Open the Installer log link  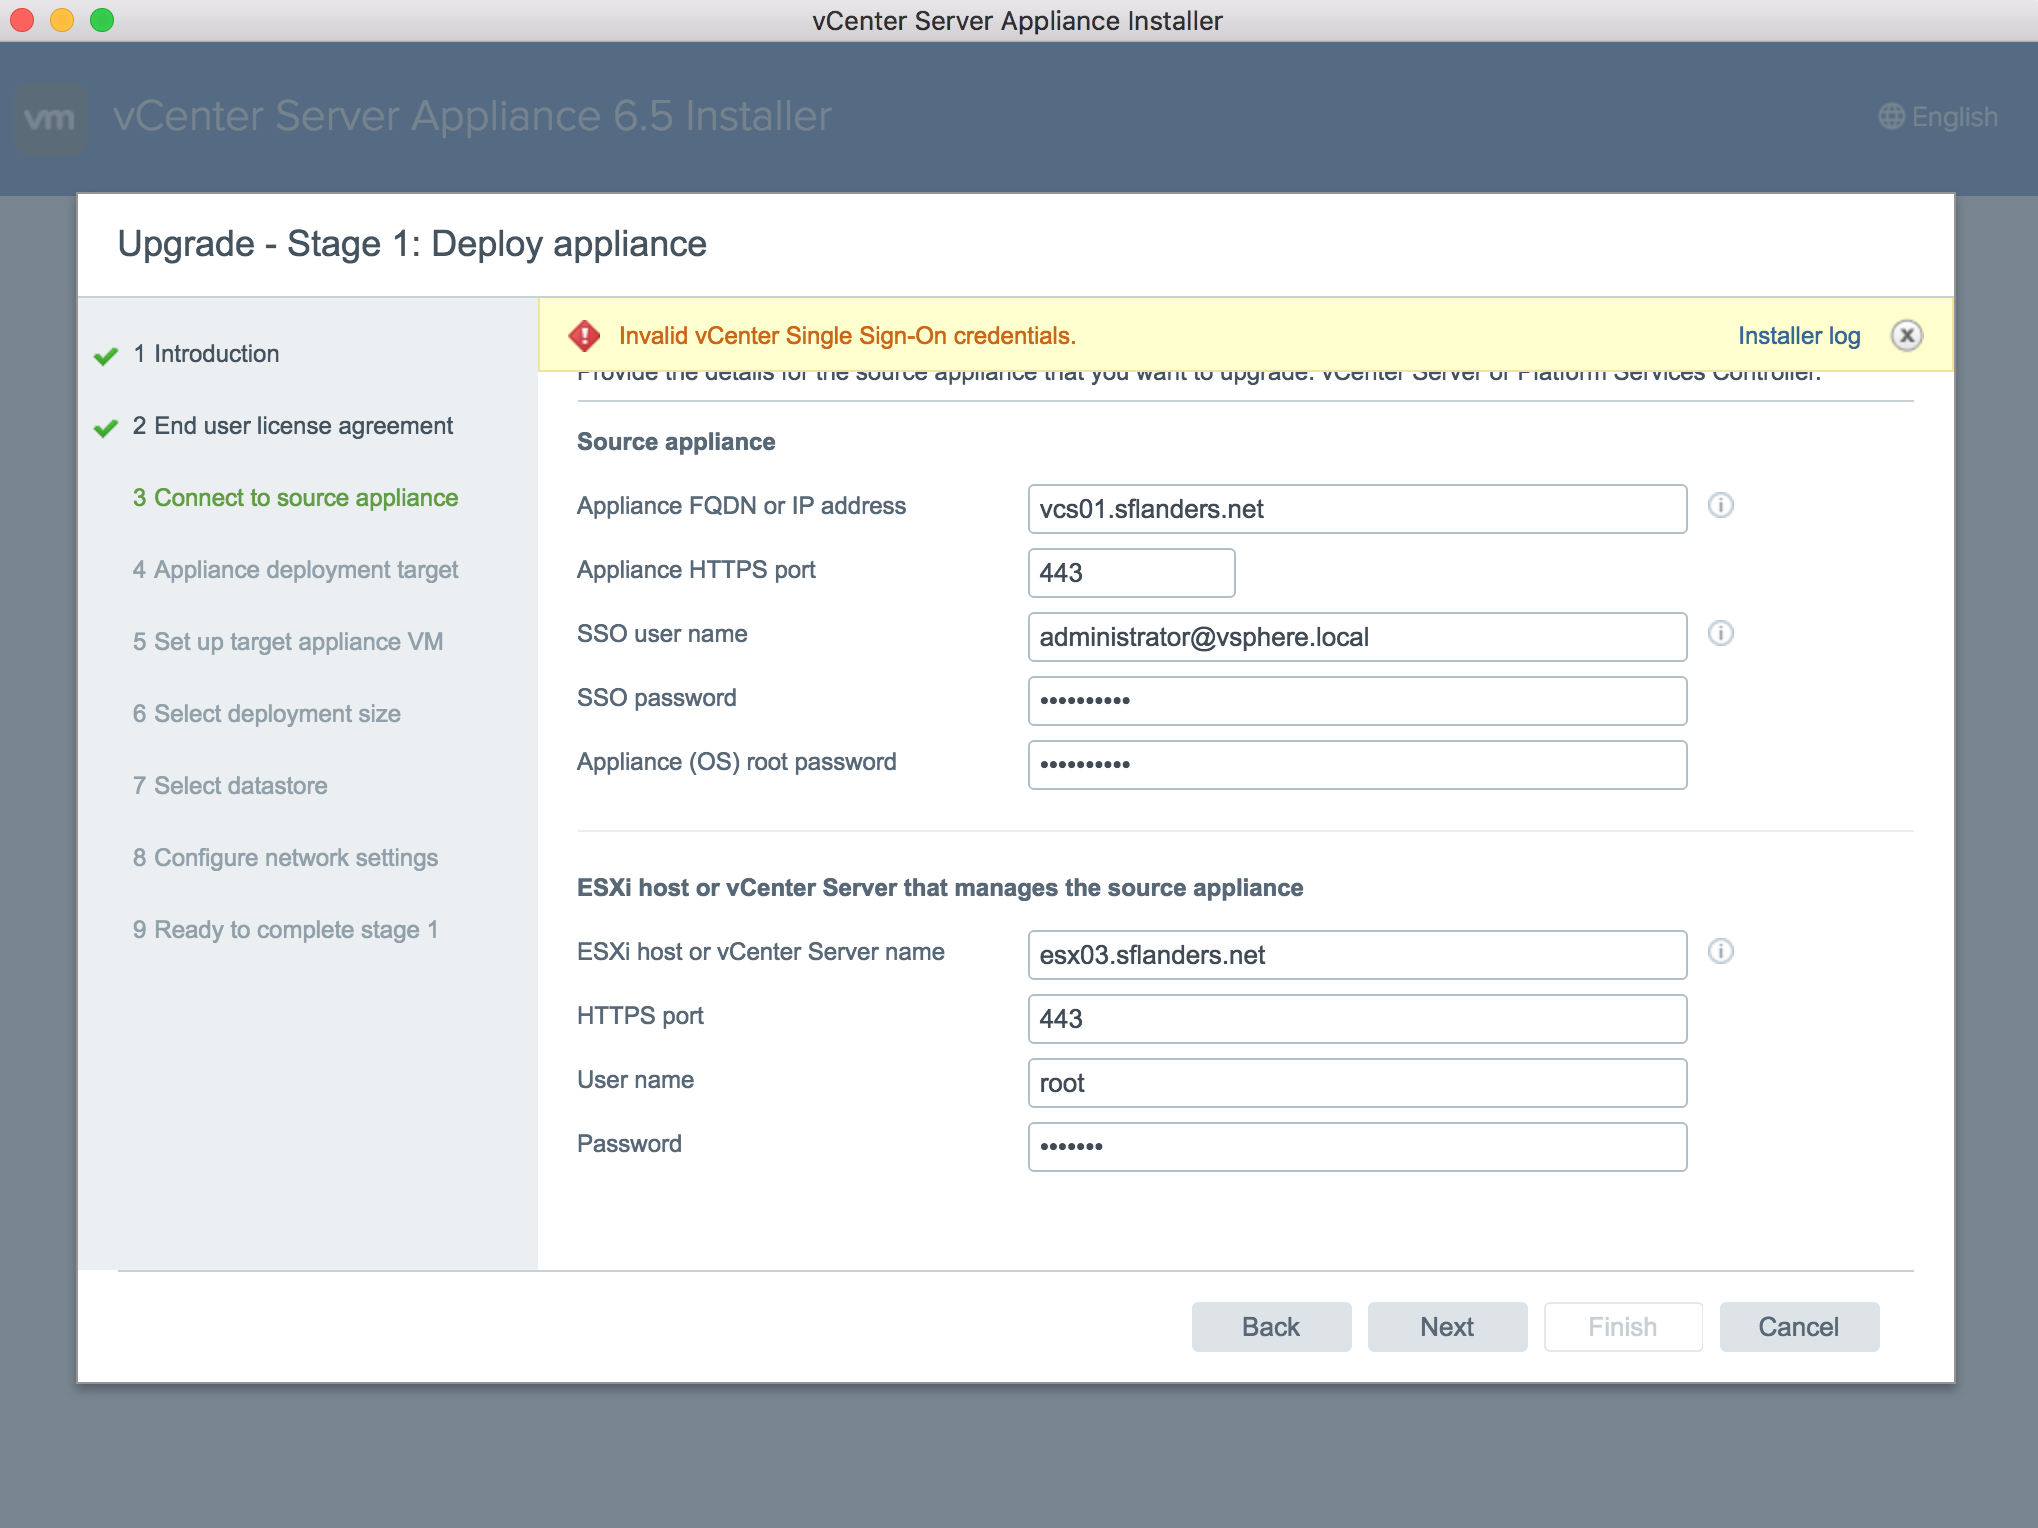point(1798,336)
